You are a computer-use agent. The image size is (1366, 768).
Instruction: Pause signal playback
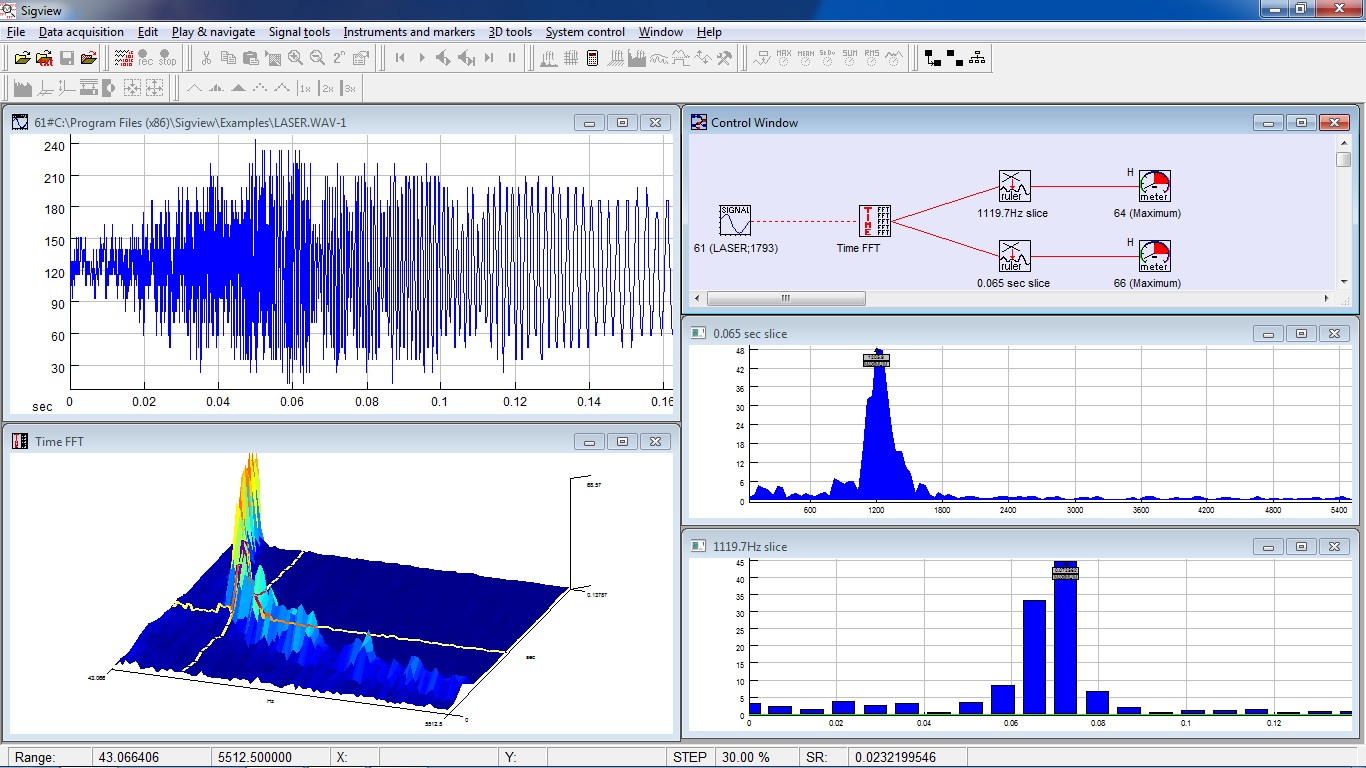(511, 57)
